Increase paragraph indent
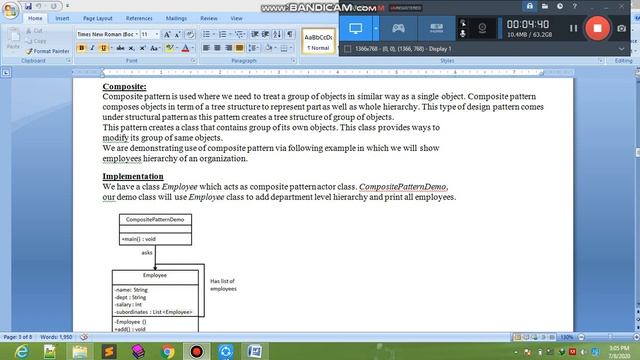Screen dimensions: 640x360 click(265, 34)
